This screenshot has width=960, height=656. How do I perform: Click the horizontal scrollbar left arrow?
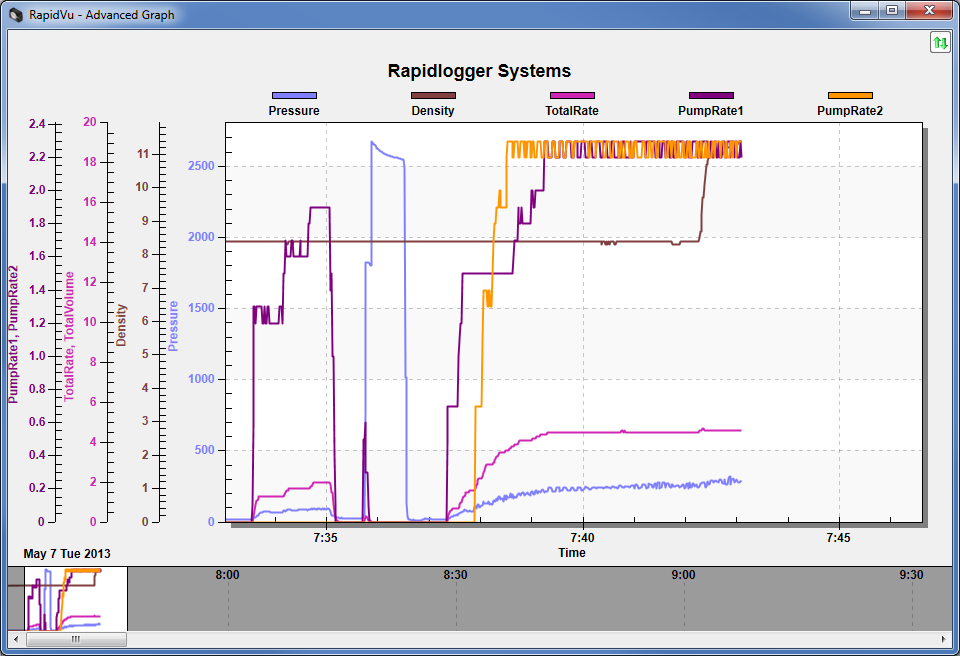(x=15, y=639)
